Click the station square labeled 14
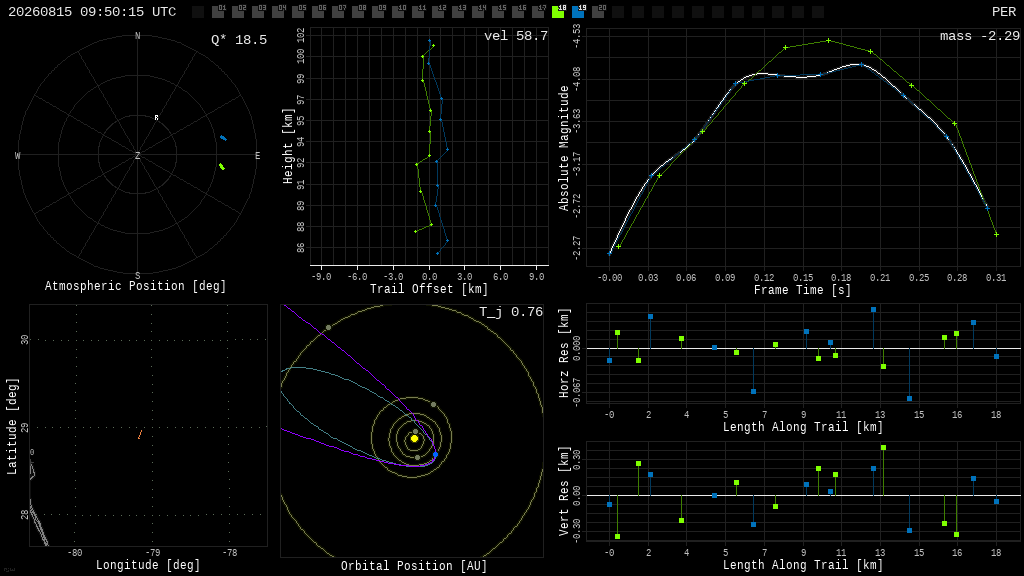Viewport: 1024px width, 576px height. 478,12
